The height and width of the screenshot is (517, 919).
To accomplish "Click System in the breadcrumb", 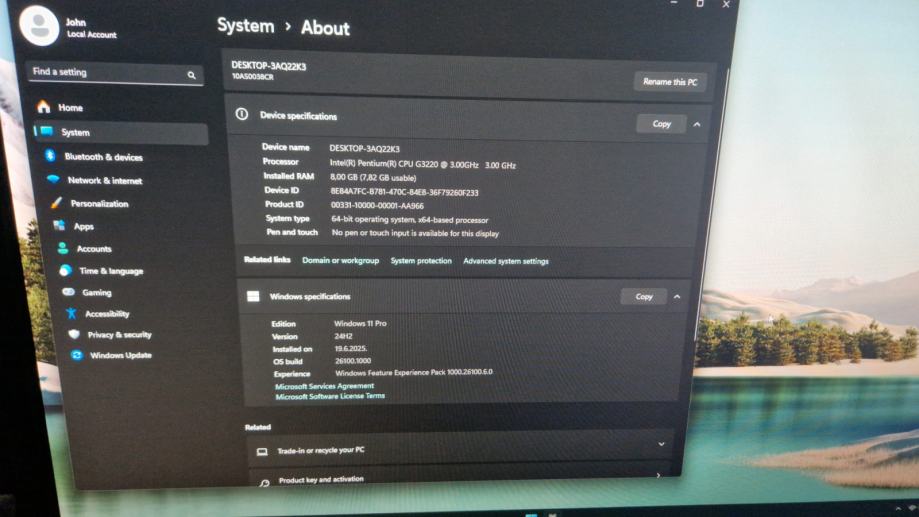I will pos(246,26).
